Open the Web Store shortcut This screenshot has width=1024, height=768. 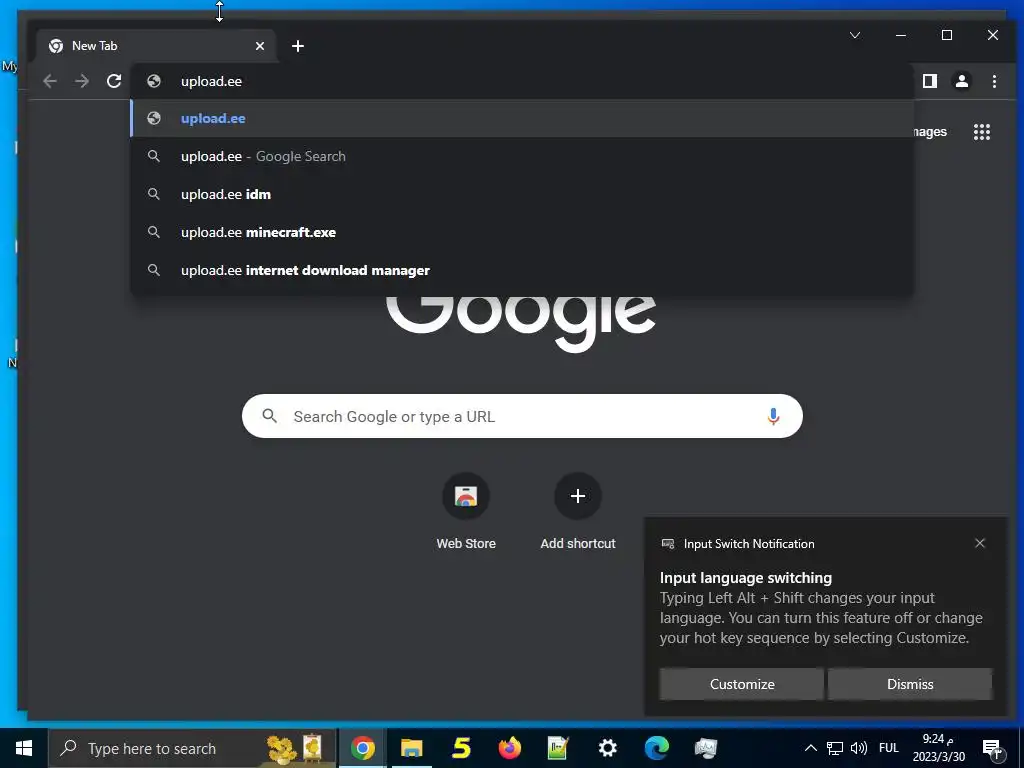[466, 513]
